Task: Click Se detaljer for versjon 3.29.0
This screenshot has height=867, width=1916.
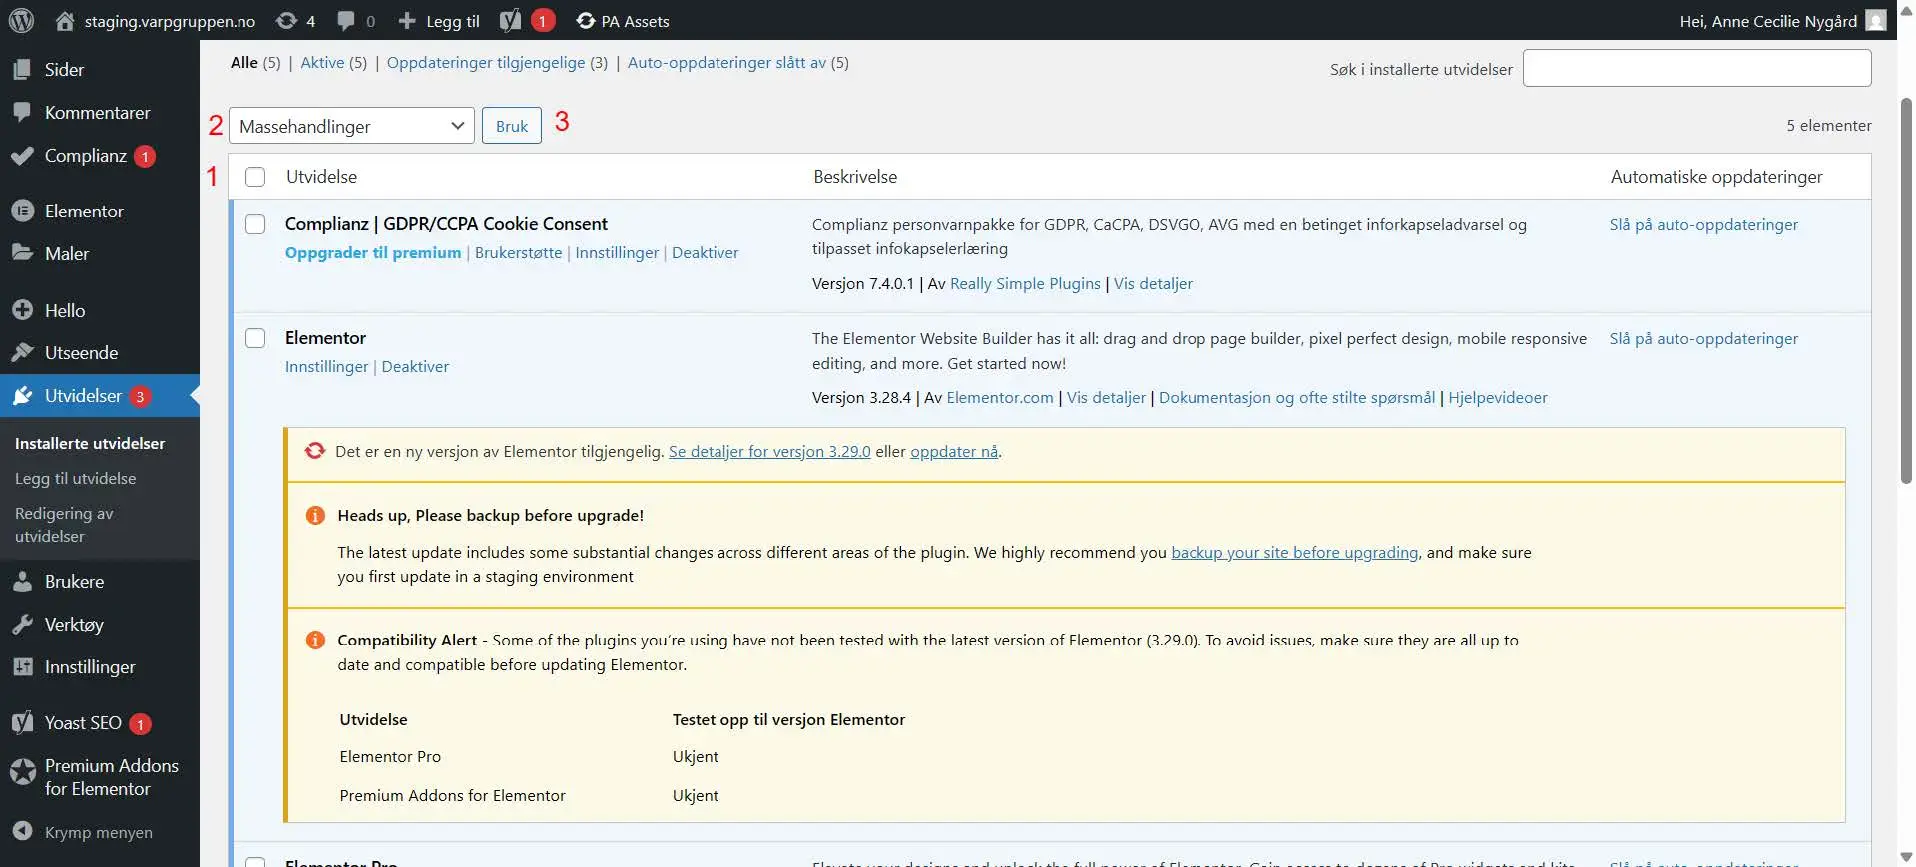Action: 770,451
